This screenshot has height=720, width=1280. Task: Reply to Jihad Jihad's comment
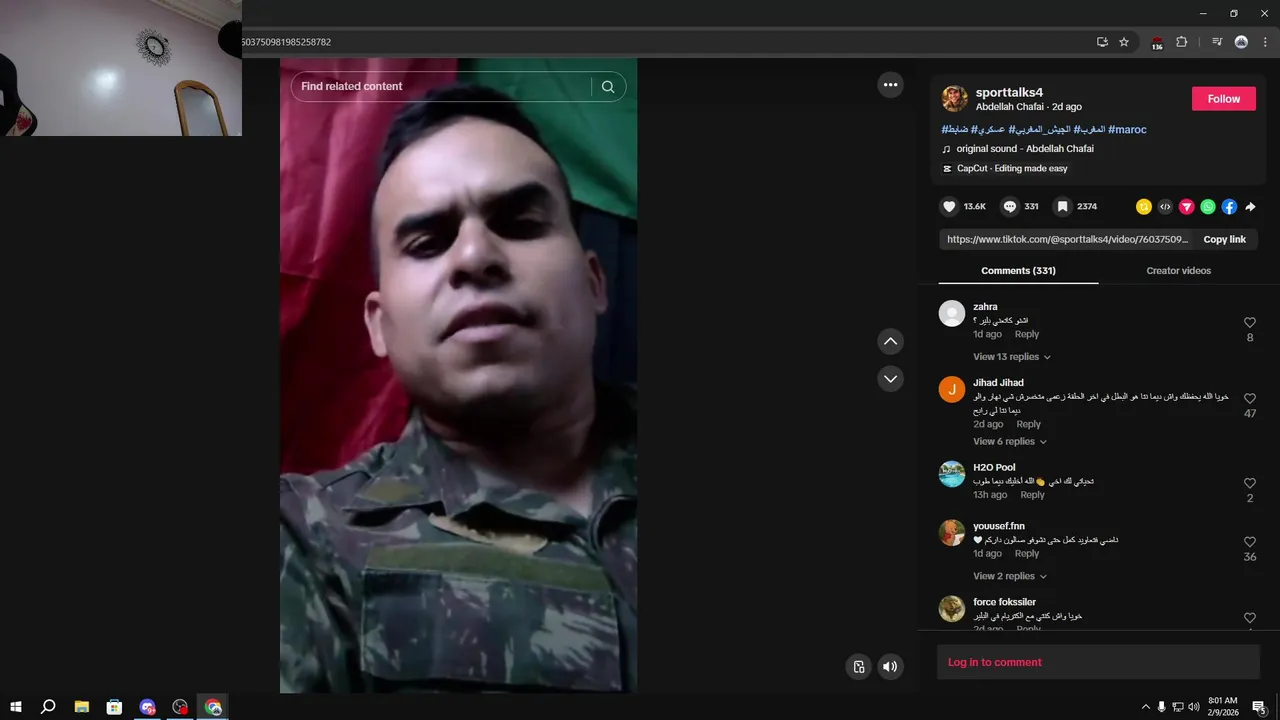1029,425
